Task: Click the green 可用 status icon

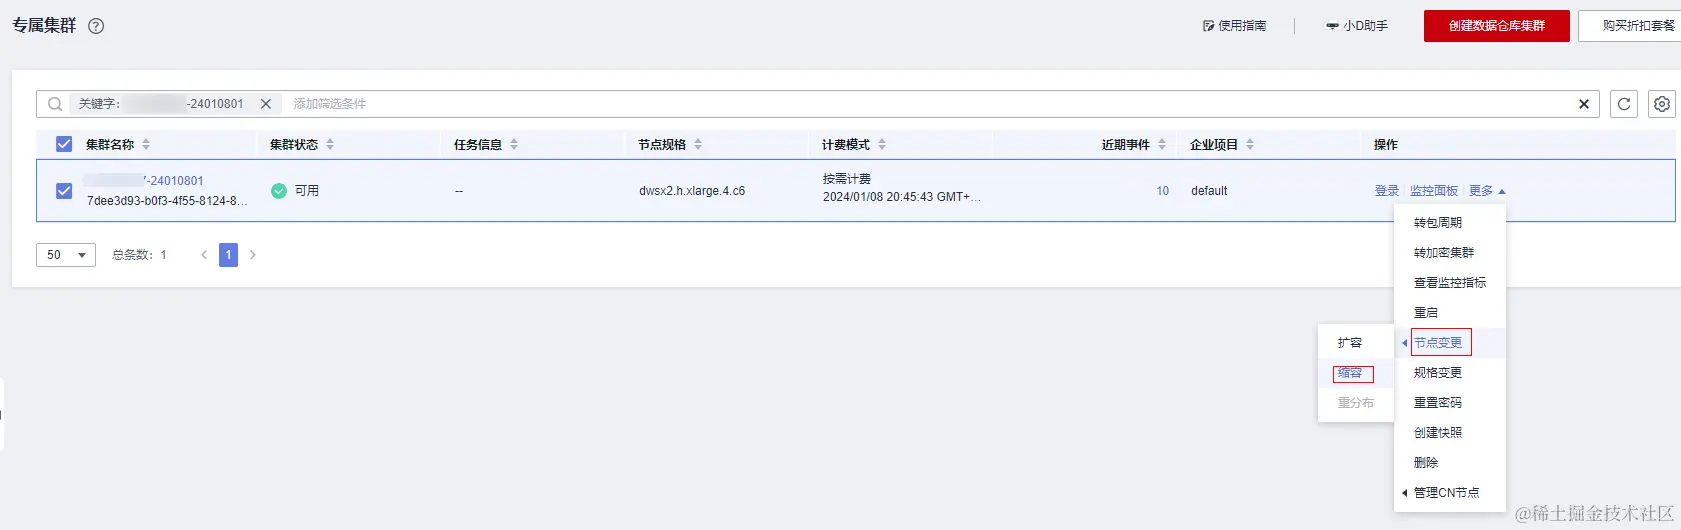Action: (x=279, y=191)
